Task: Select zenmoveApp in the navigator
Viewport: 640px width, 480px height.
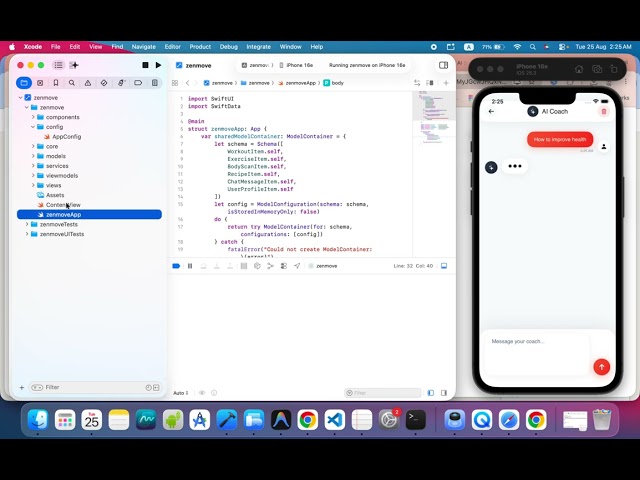Action: (x=89, y=214)
